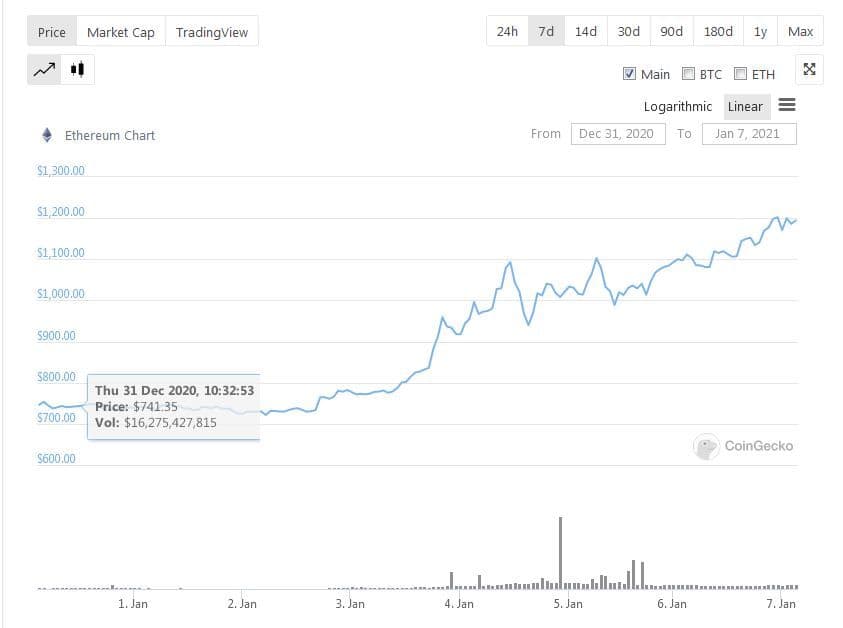Switch to candlestick chart icon

coord(78,70)
